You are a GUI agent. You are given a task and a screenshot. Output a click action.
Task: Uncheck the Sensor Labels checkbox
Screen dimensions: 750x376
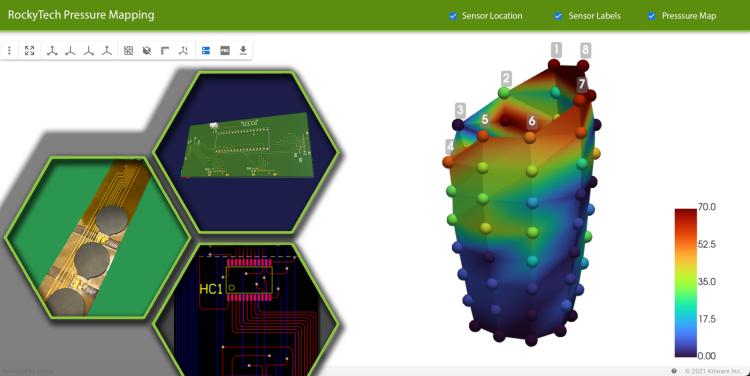[558, 16]
